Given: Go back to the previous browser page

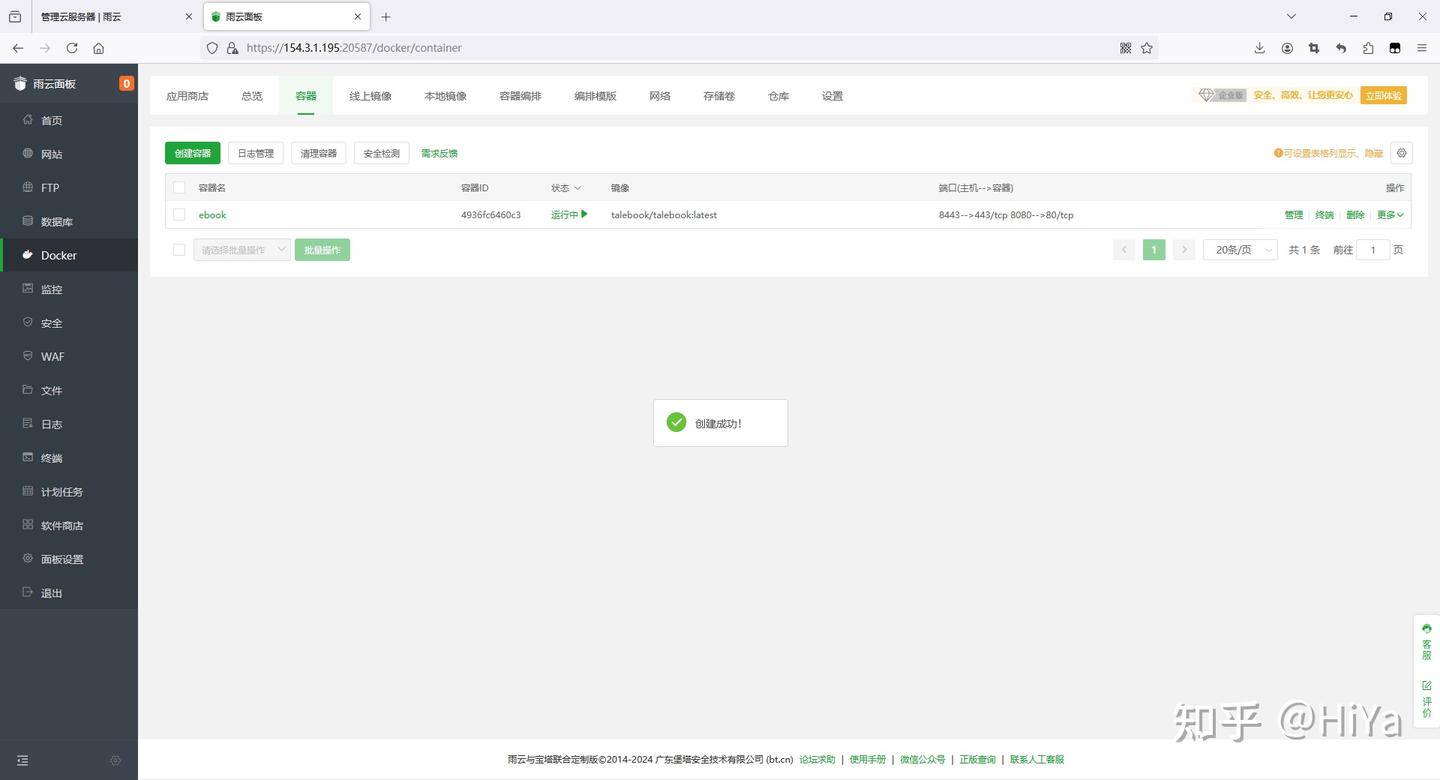Looking at the screenshot, I should click(18, 48).
